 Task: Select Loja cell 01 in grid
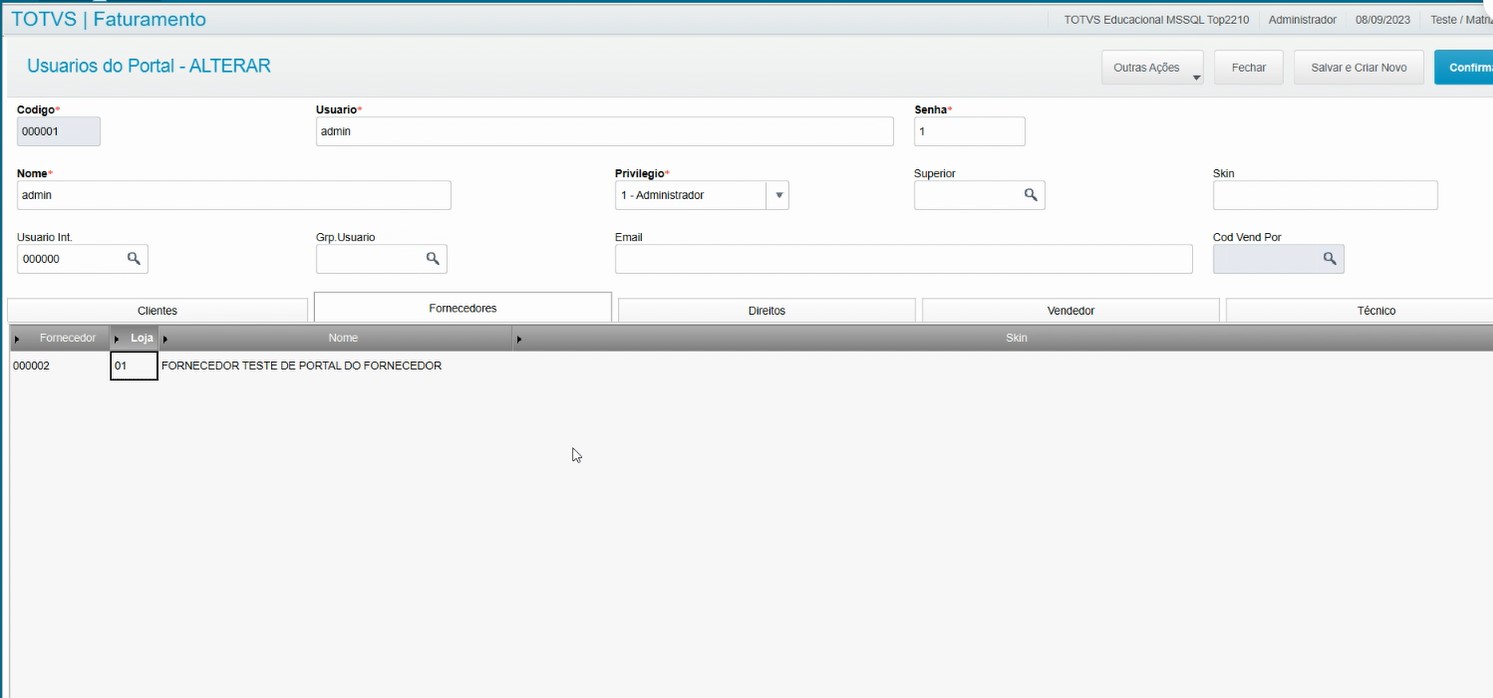pos(134,366)
